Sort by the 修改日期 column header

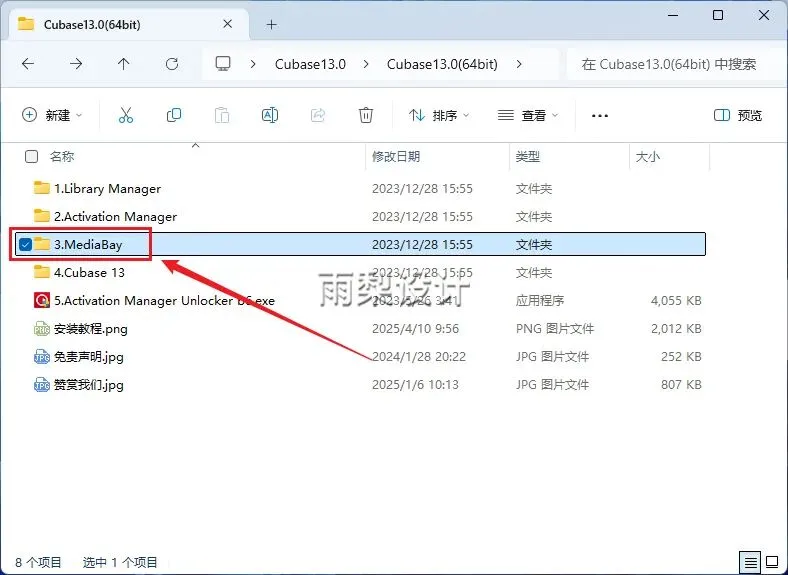tap(396, 157)
